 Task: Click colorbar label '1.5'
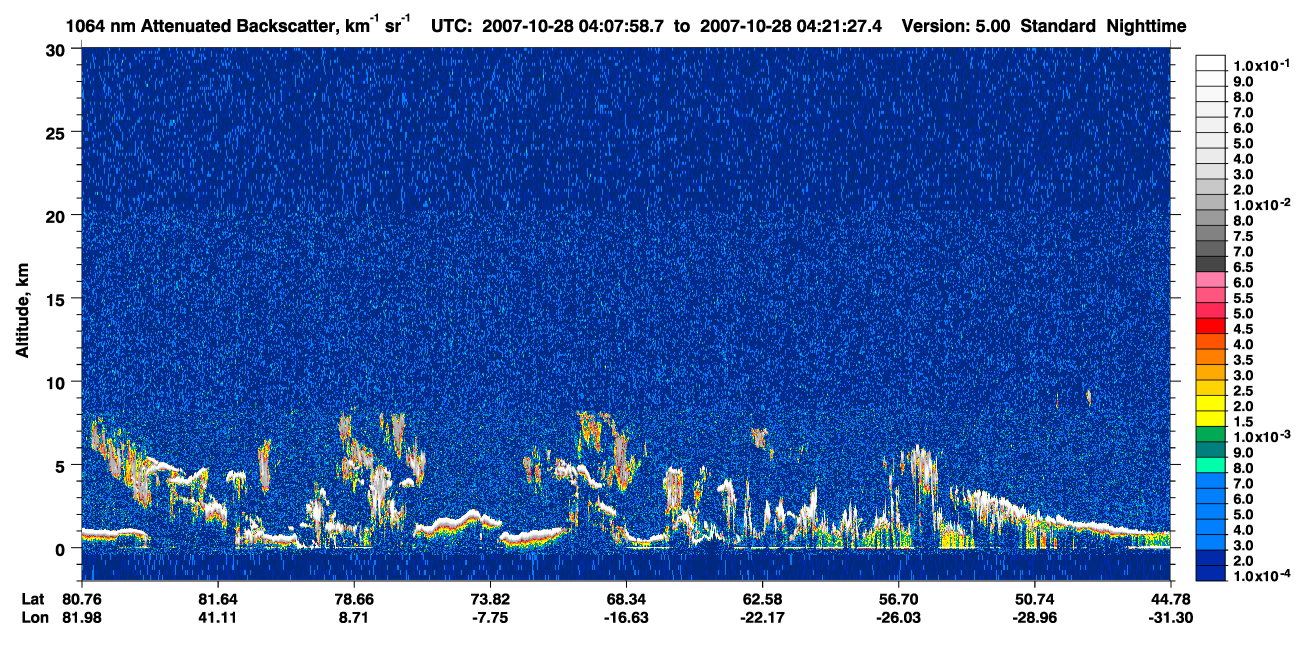1243,421
